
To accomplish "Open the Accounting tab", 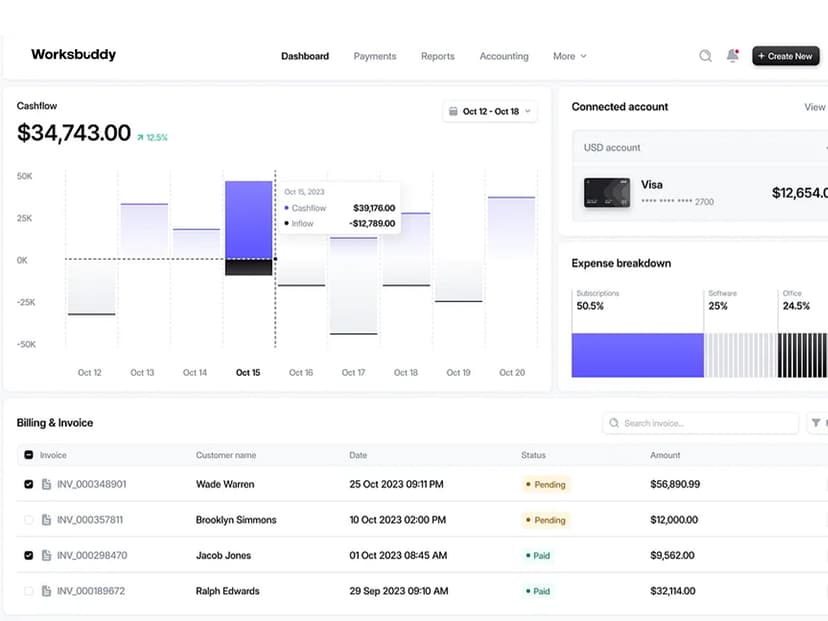I will pyautogui.click(x=504, y=56).
